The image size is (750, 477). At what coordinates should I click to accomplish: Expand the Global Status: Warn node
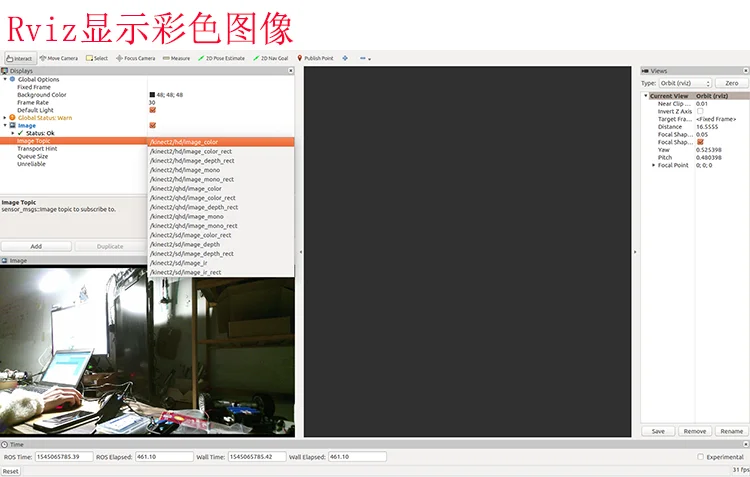pyautogui.click(x=5, y=117)
